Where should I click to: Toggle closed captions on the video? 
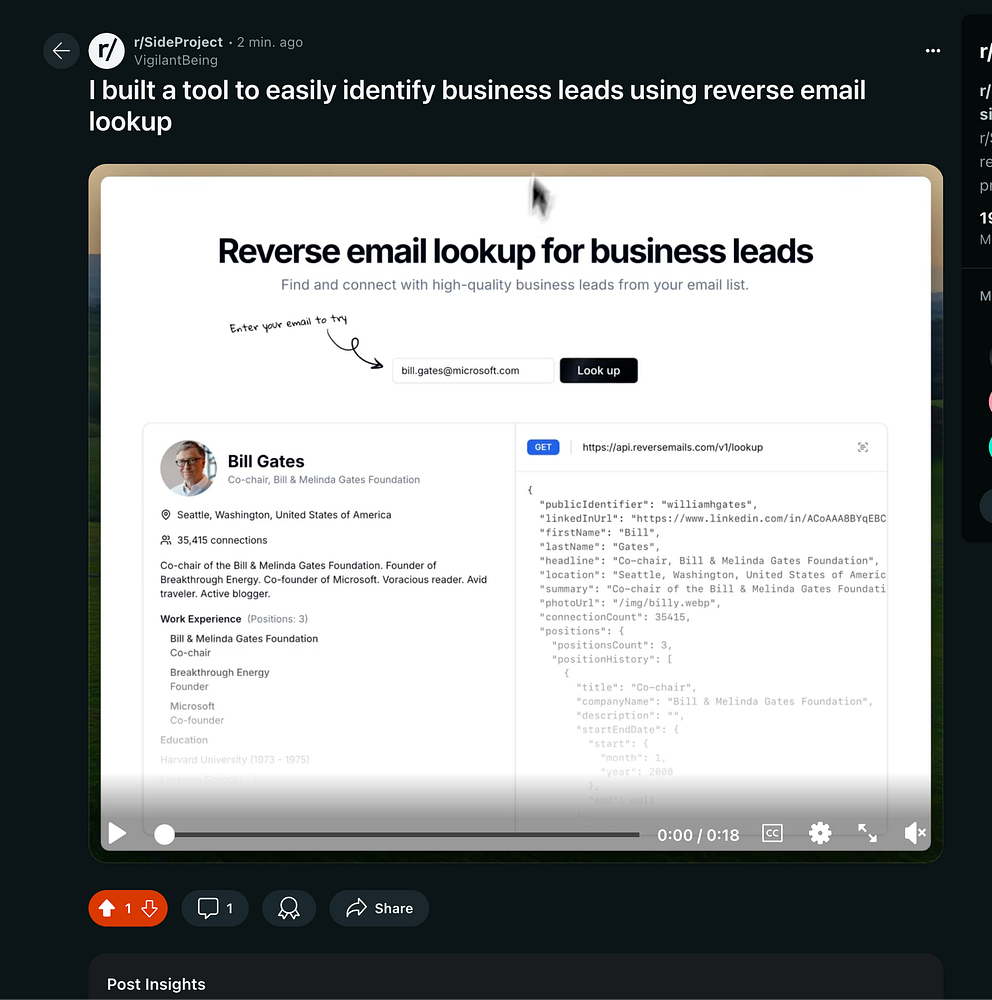[772, 833]
